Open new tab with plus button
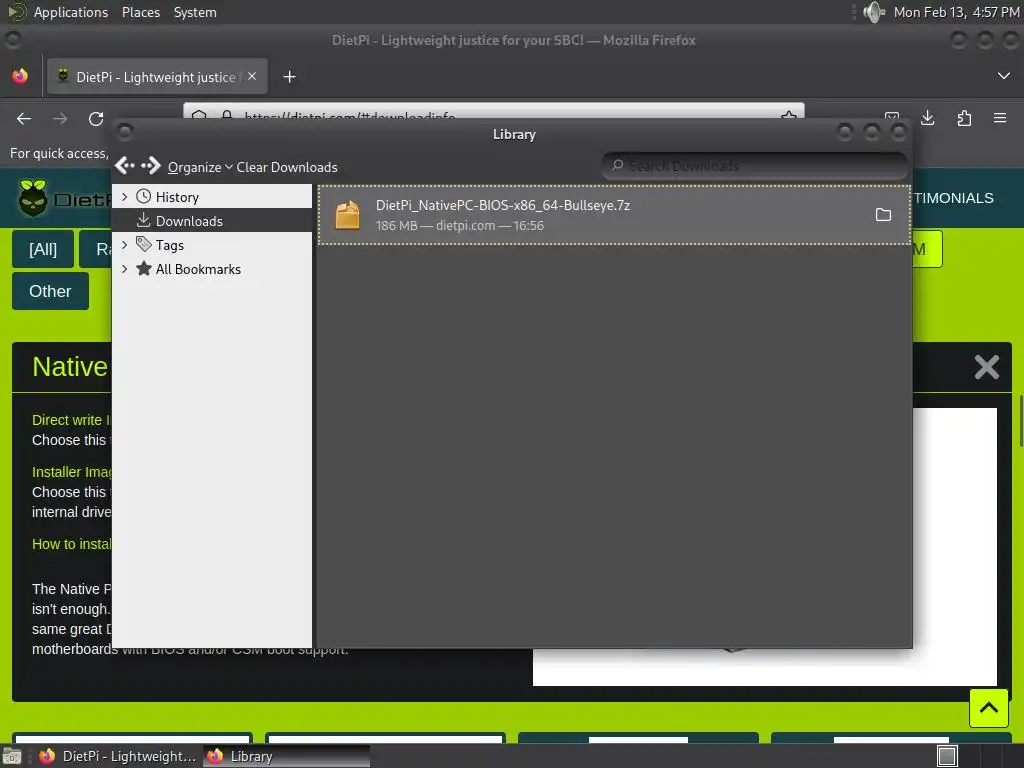 (x=289, y=77)
